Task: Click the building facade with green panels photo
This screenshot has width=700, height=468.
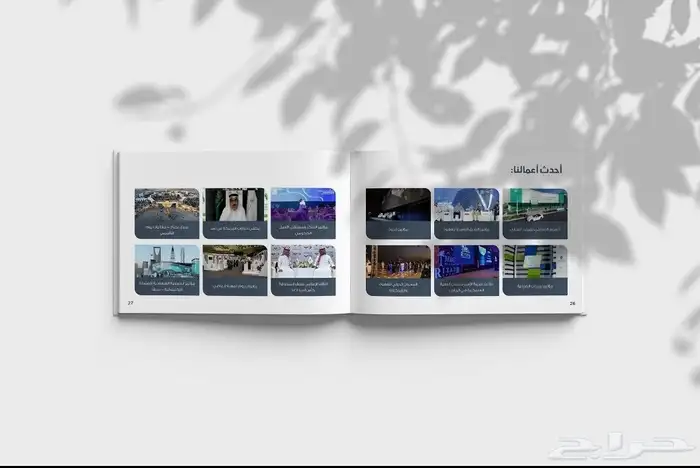Action: pyautogui.click(x=534, y=260)
